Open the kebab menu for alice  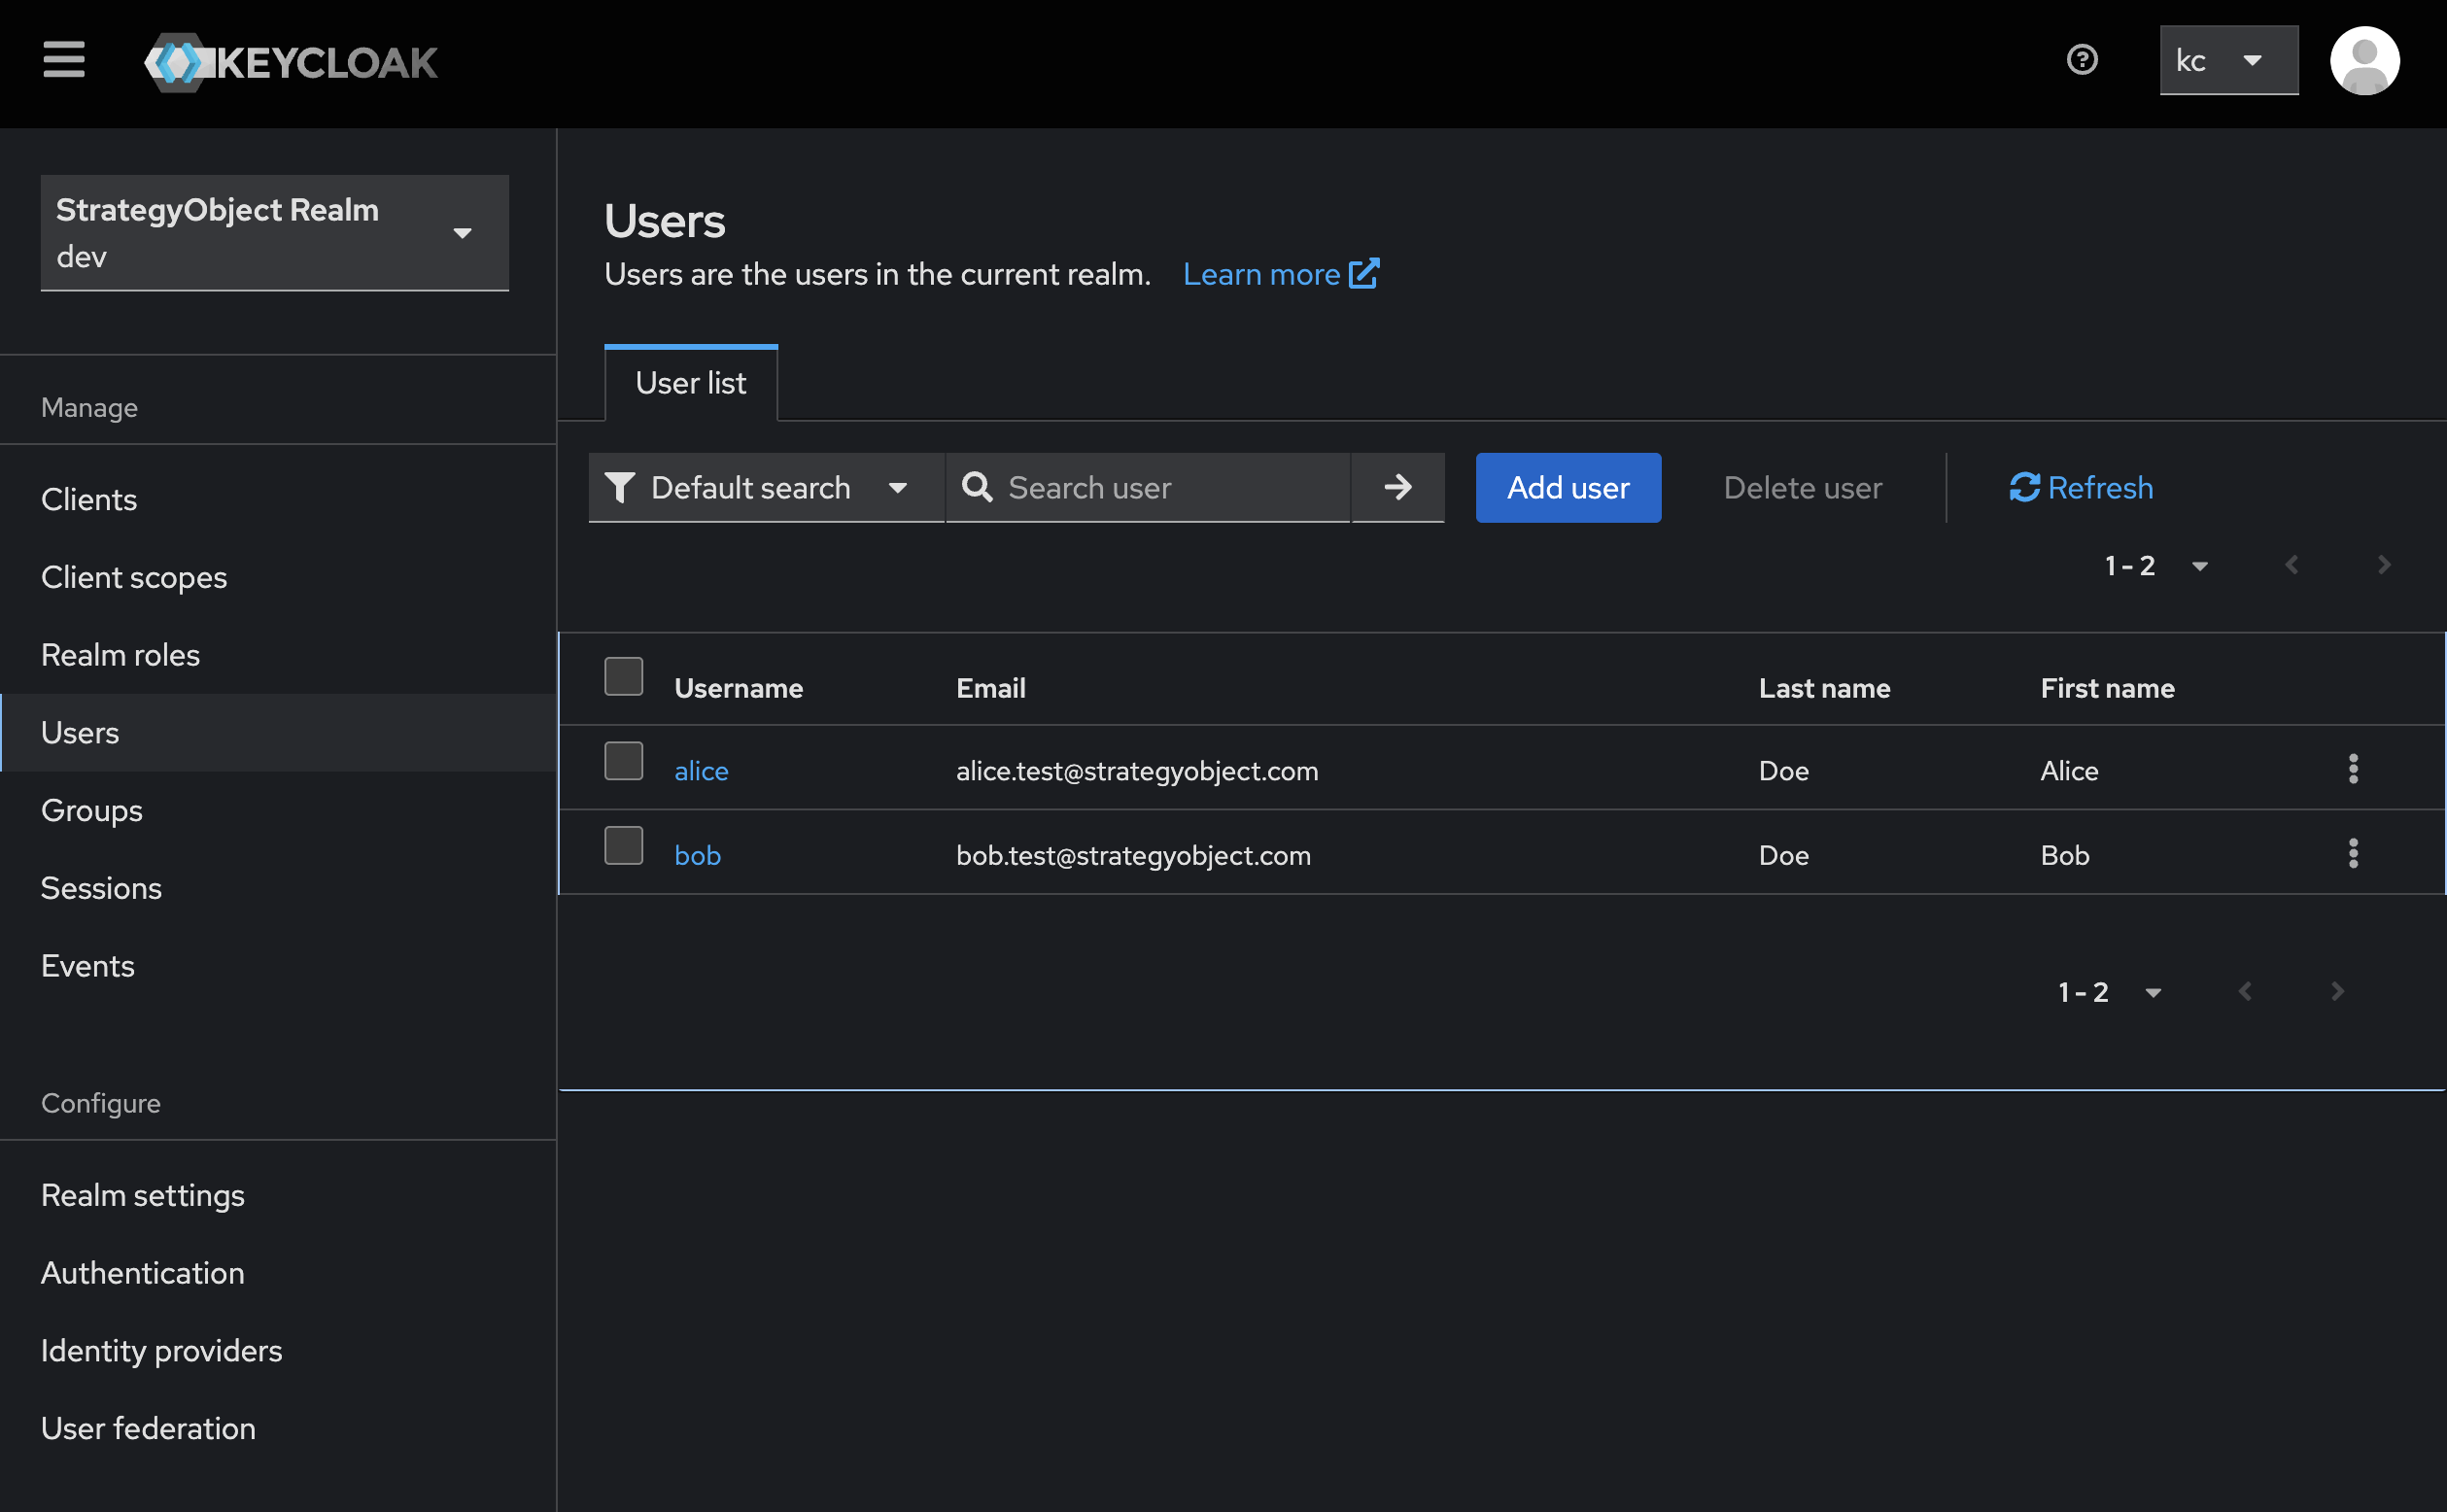pos(2352,769)
